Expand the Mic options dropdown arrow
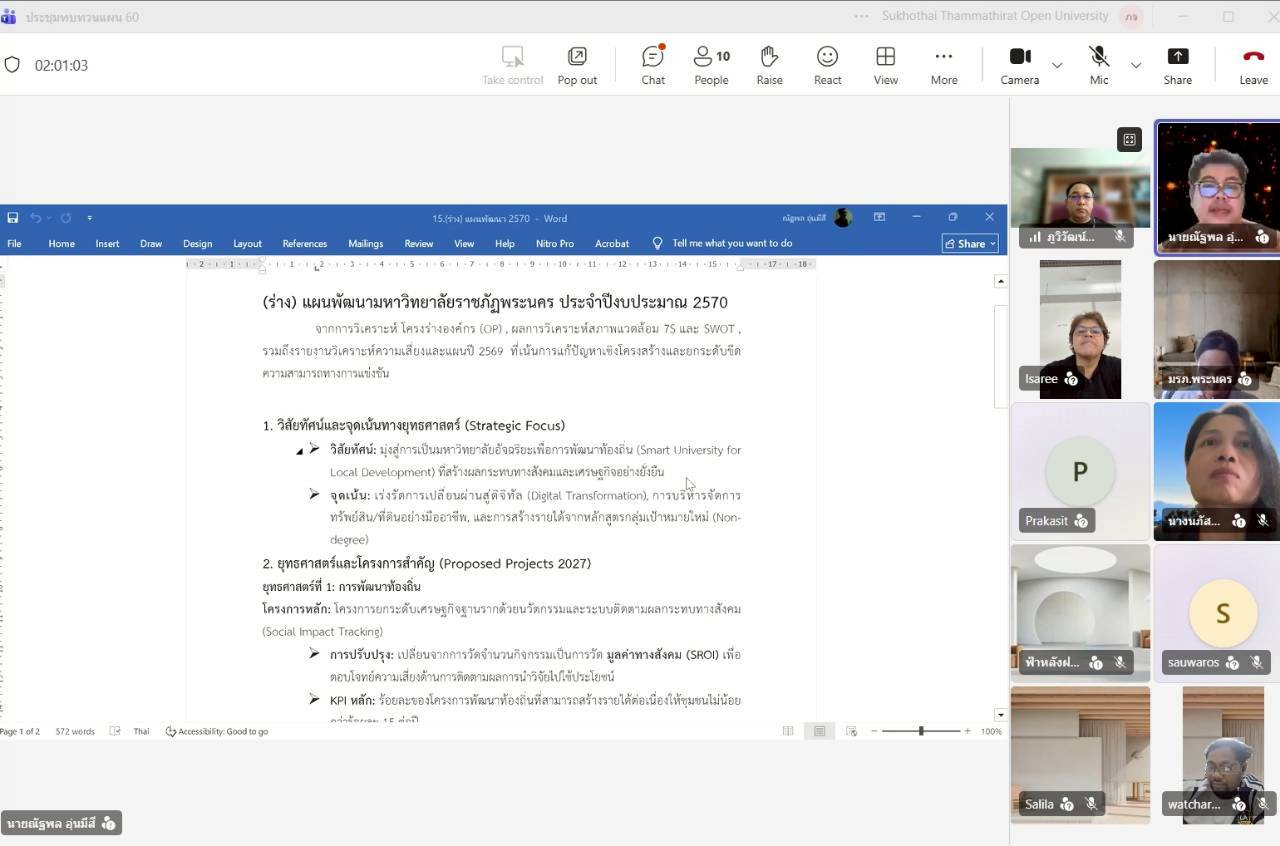Image resolution: width=1280 pixels, height=846 pixels. point(1135,65)
